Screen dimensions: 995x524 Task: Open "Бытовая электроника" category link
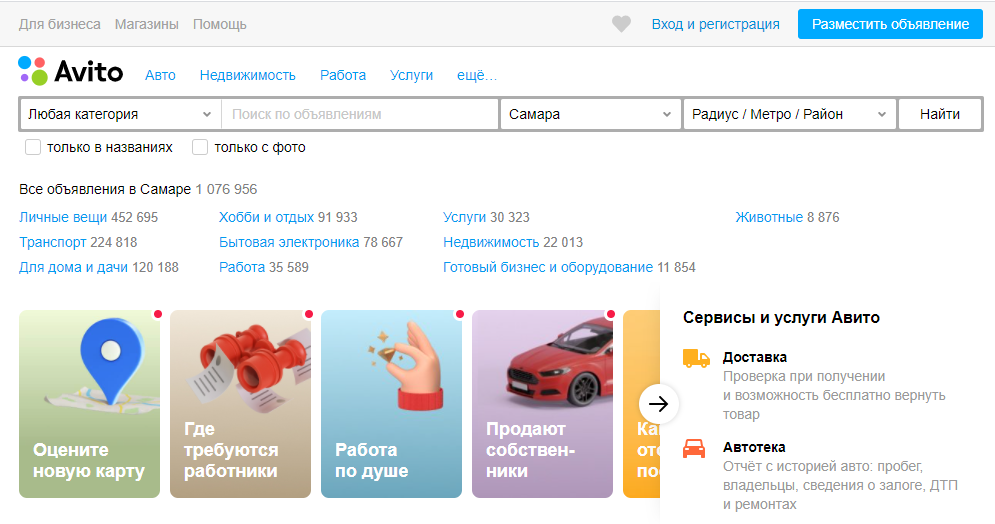coord(289,242)
